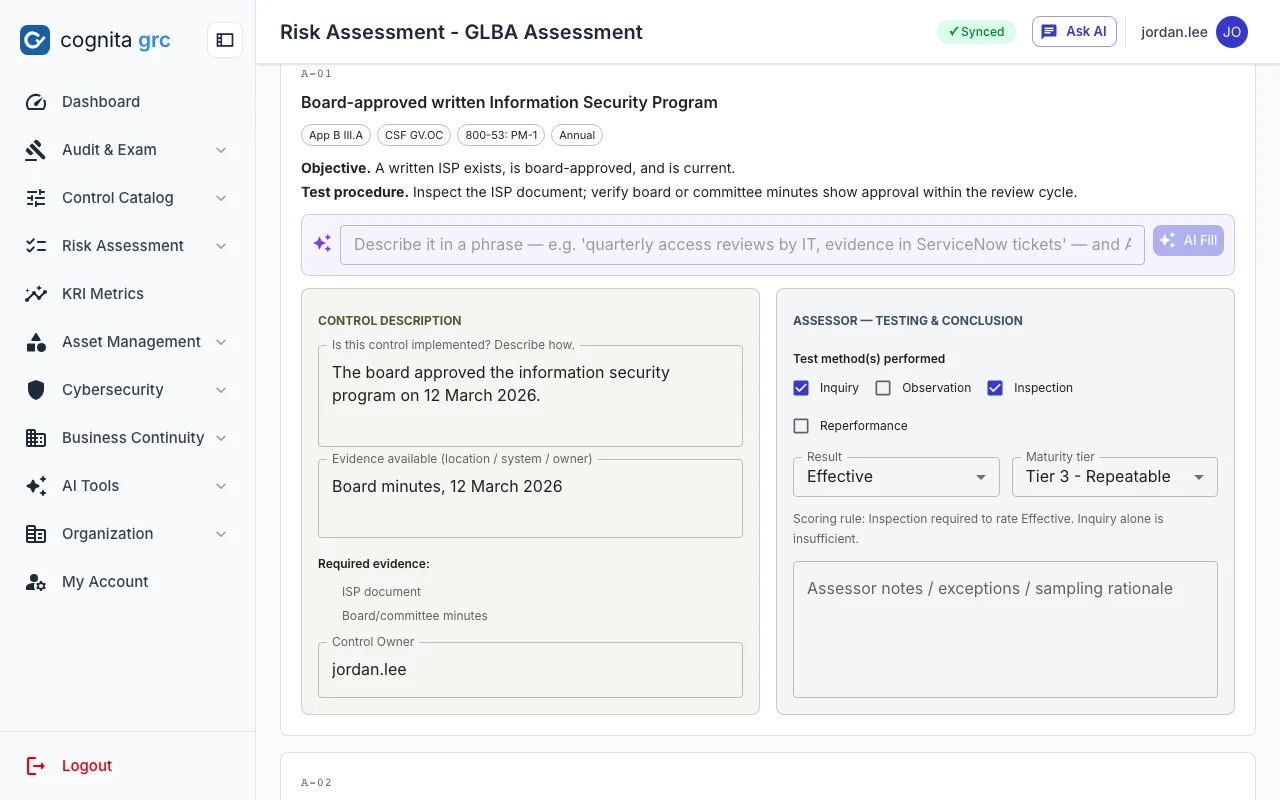
Task: Open the Result dropdown showing Effective
Action: click(896, 477)
